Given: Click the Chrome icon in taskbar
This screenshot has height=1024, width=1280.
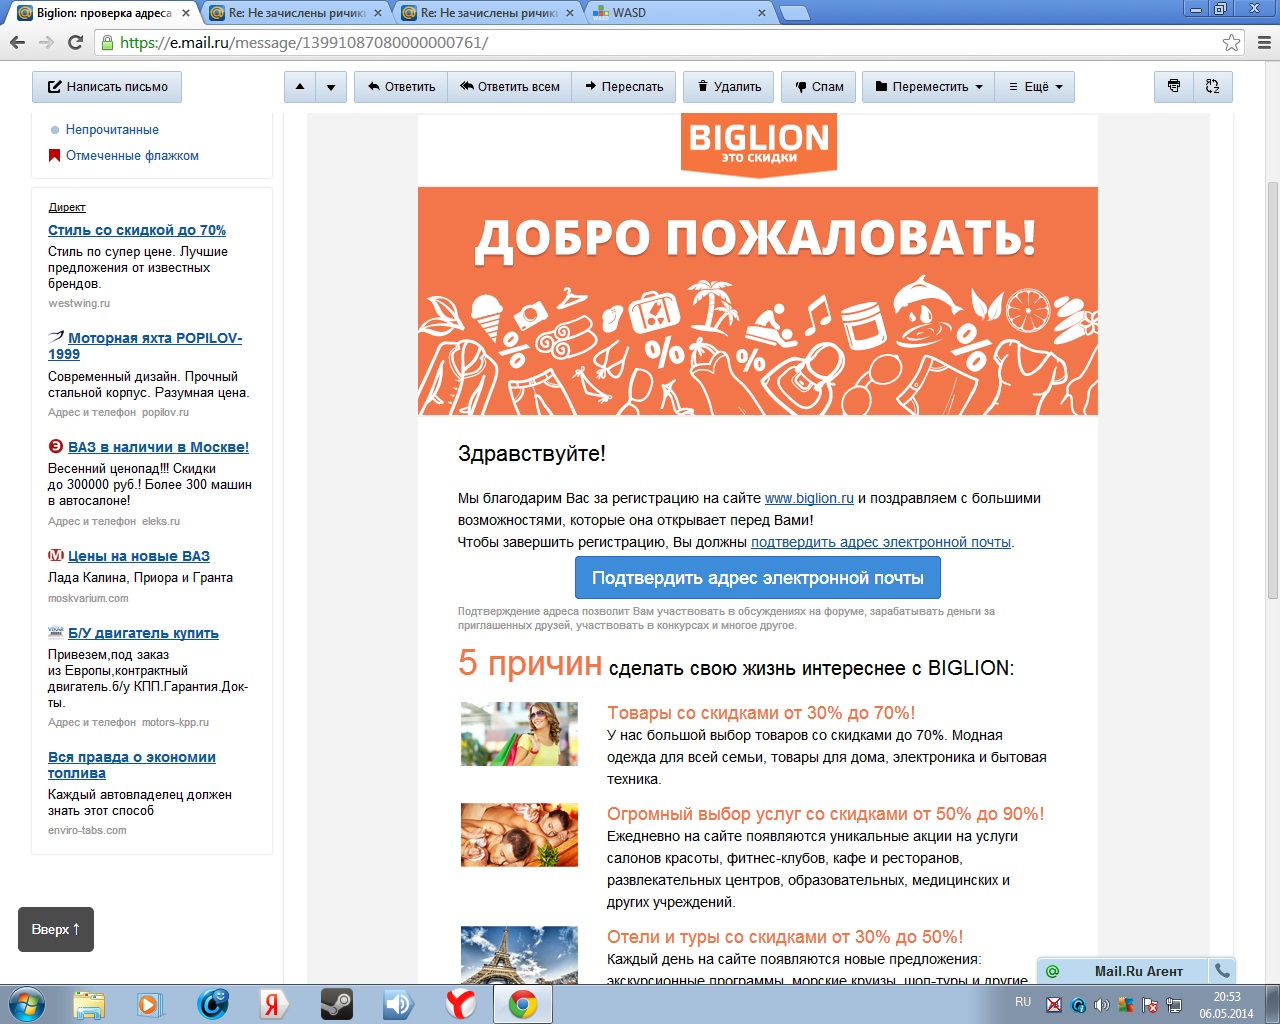Looking at the screenshot, I should pyautogui.click(x=522, y=1004).
